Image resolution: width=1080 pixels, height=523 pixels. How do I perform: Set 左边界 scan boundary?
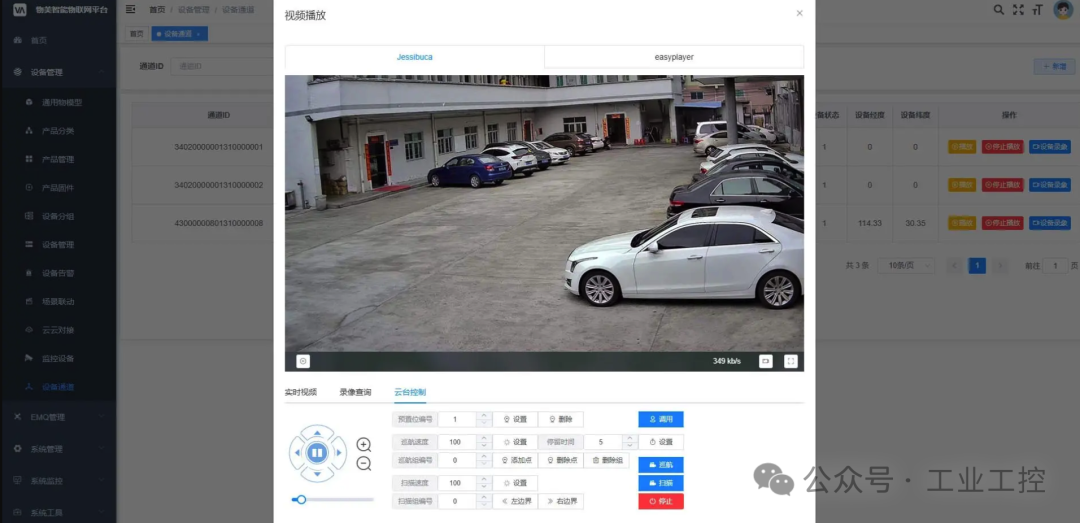(515, 502)
